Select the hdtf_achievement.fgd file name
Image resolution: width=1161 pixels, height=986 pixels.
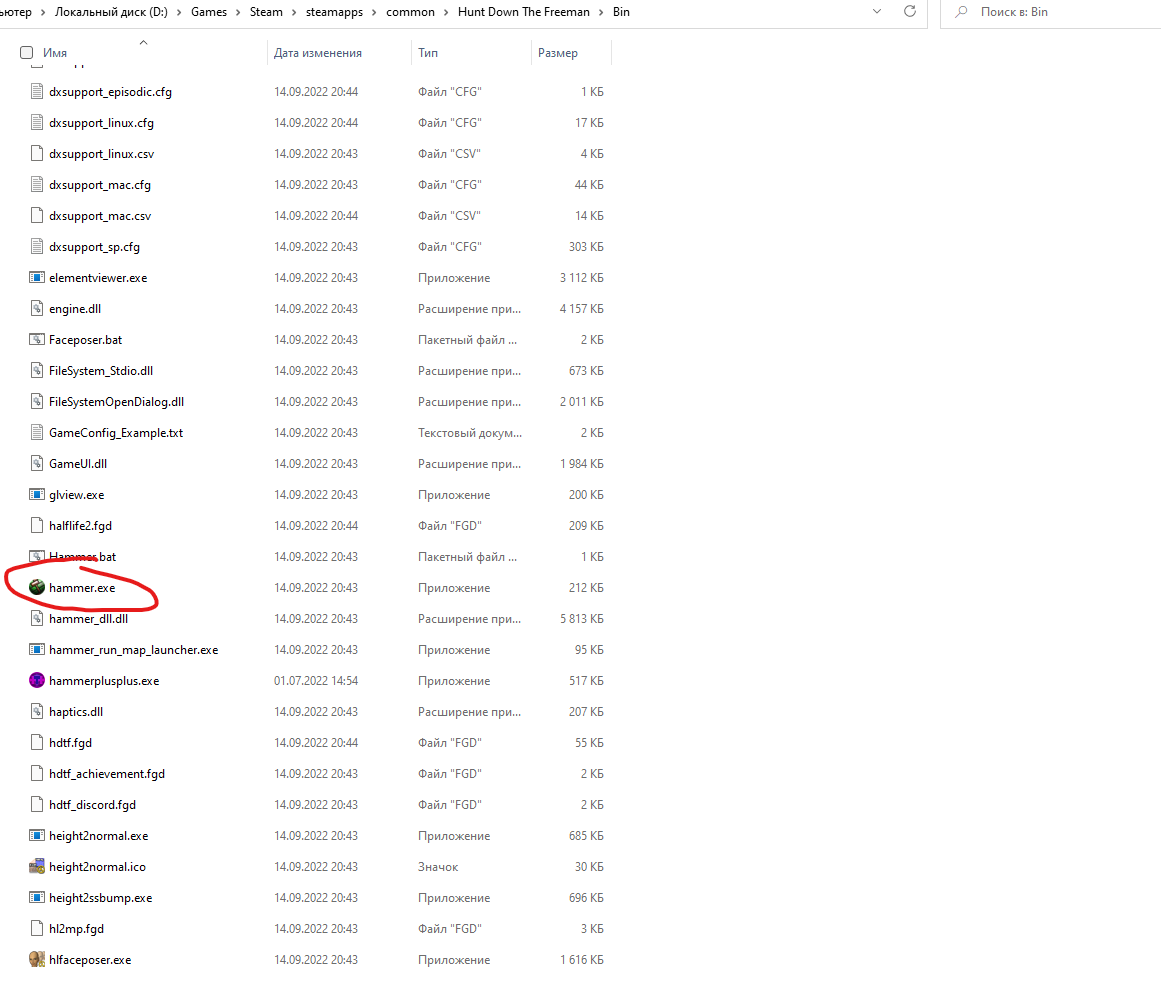(107, 774)
